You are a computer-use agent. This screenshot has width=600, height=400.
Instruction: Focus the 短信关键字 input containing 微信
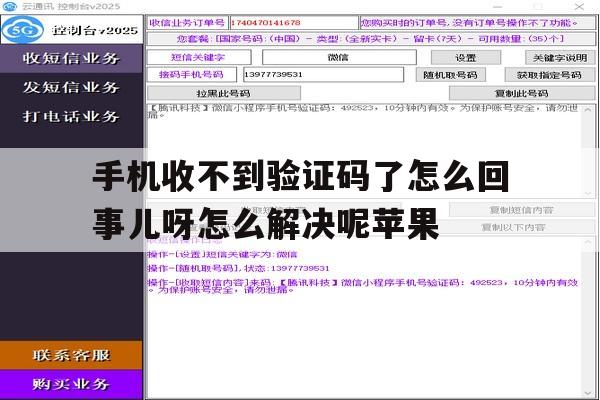[x=339, y=57]
